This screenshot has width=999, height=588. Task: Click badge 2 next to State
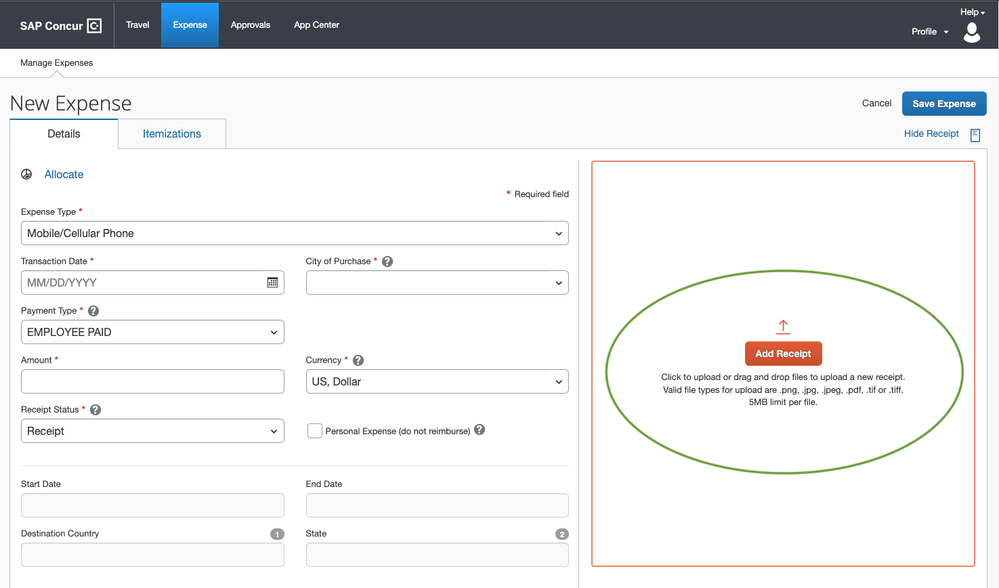(x=561, y=534)
